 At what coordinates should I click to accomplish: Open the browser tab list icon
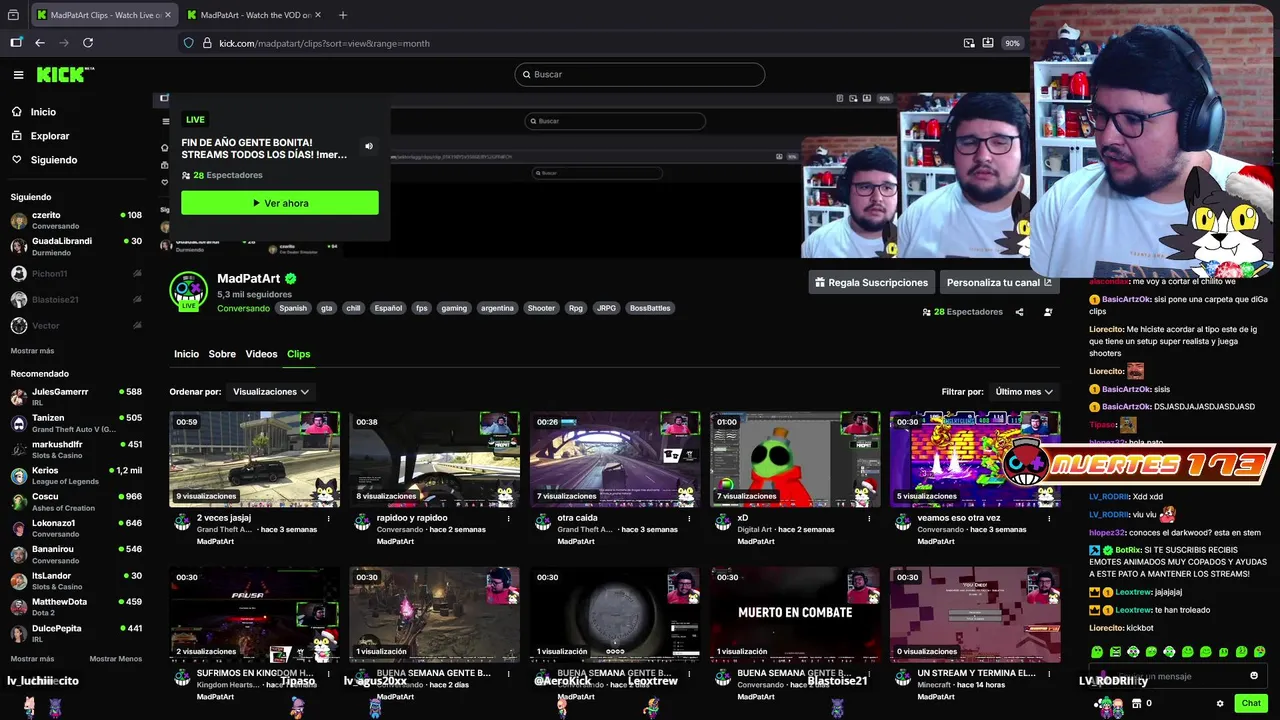point(13,15)
